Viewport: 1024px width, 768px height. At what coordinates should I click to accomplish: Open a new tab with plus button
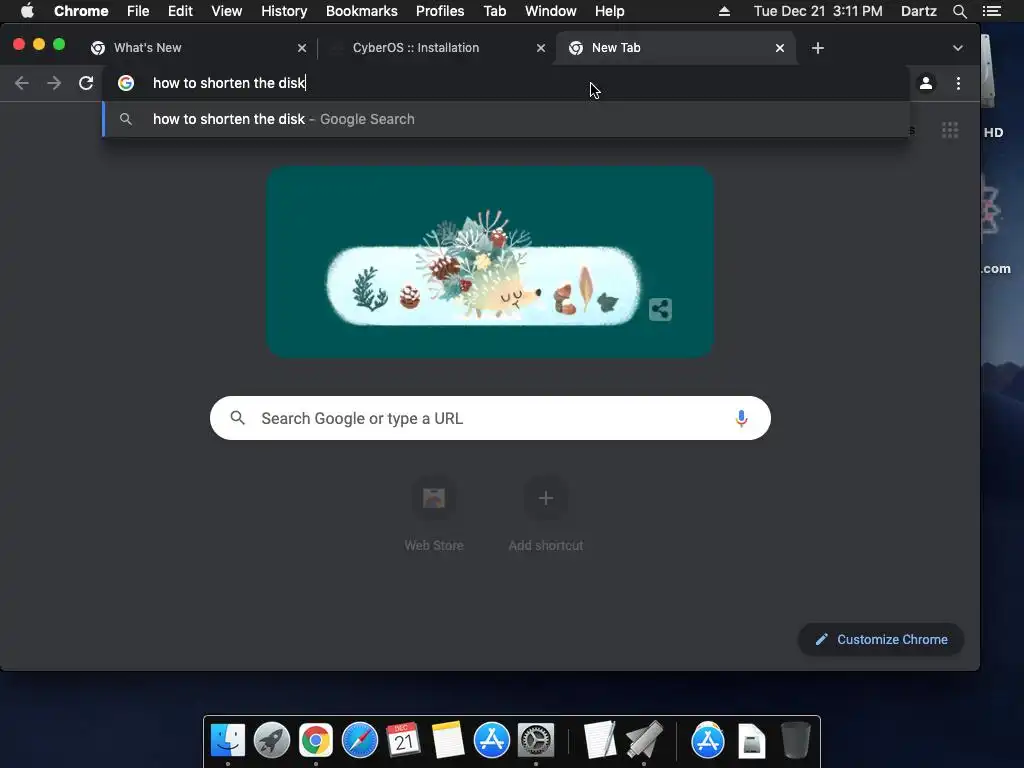click(x=818, y=48)
